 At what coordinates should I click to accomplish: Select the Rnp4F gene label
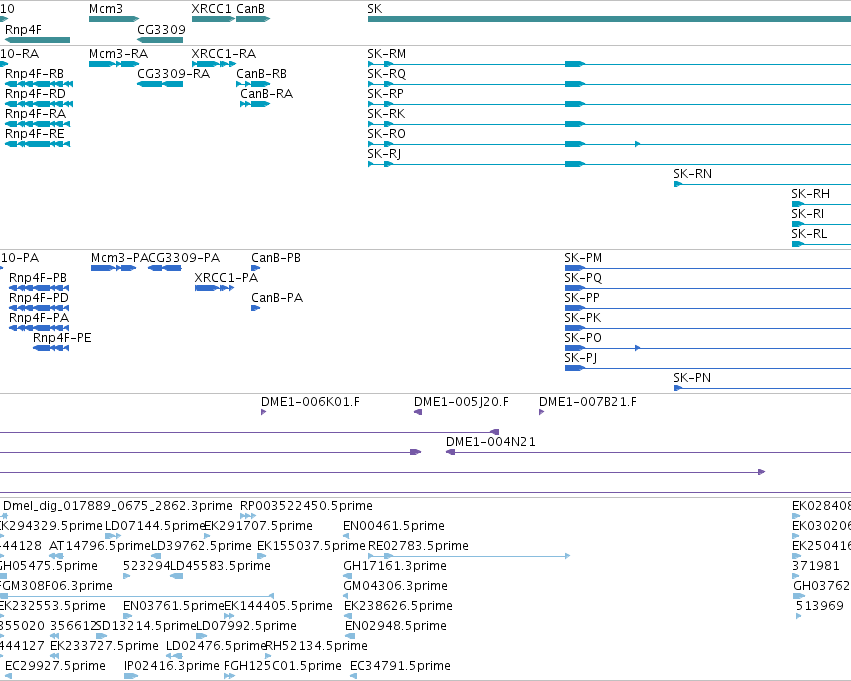pos(23,30)
